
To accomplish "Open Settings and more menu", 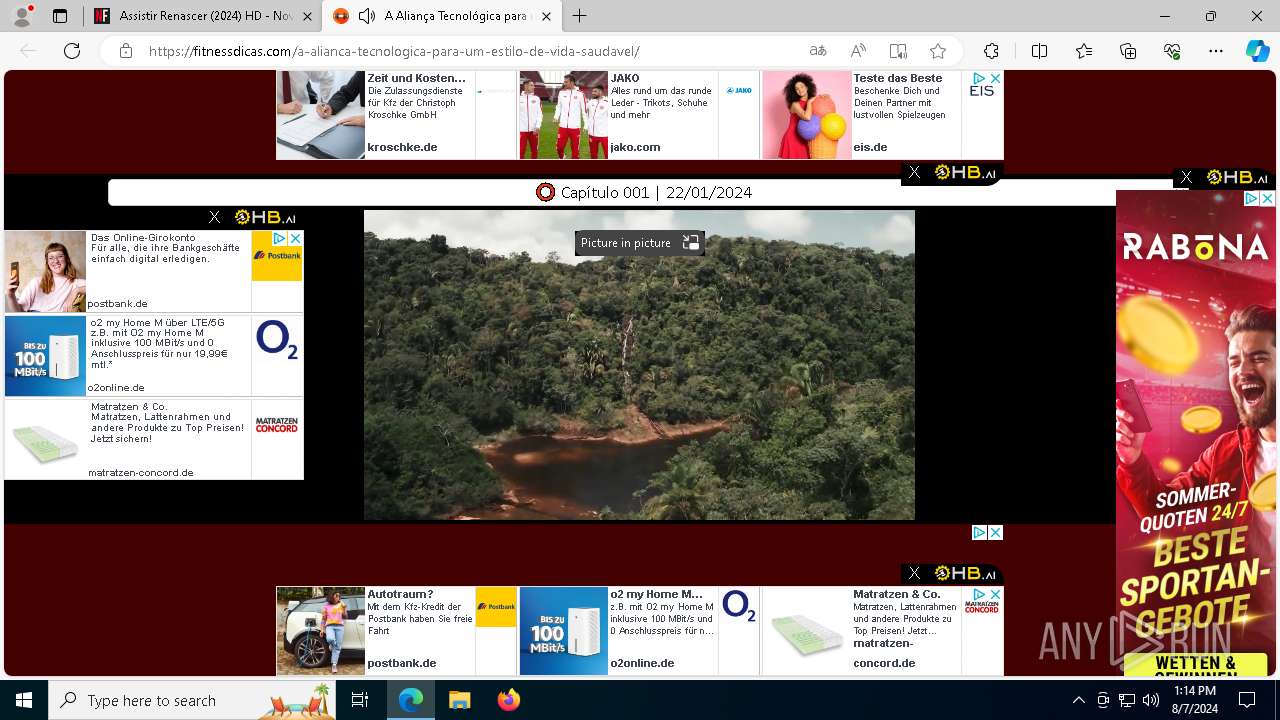I will (1216, 51).
